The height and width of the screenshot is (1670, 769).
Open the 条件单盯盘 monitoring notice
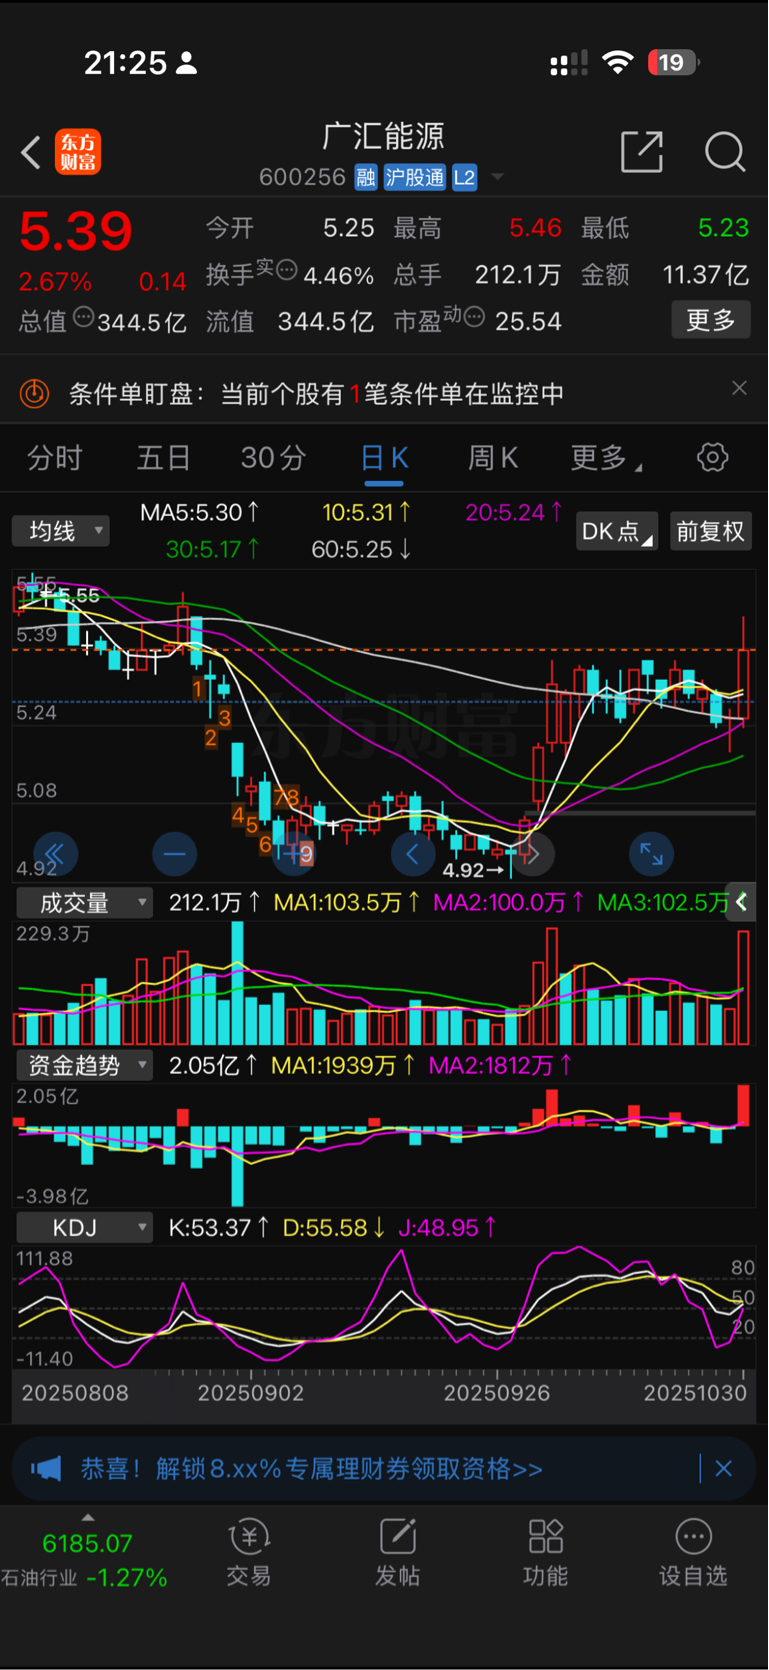point(316,394)
